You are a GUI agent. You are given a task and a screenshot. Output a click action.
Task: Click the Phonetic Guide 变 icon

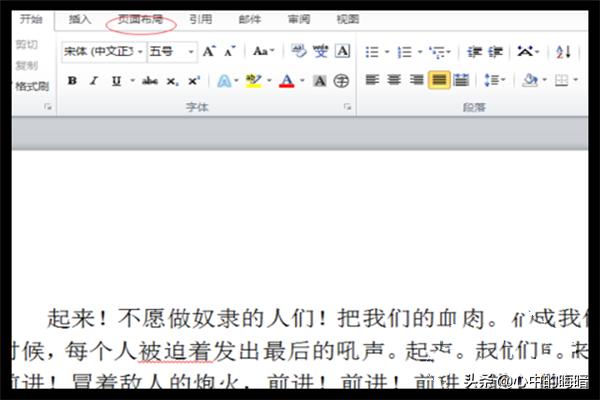coord(320,51)
